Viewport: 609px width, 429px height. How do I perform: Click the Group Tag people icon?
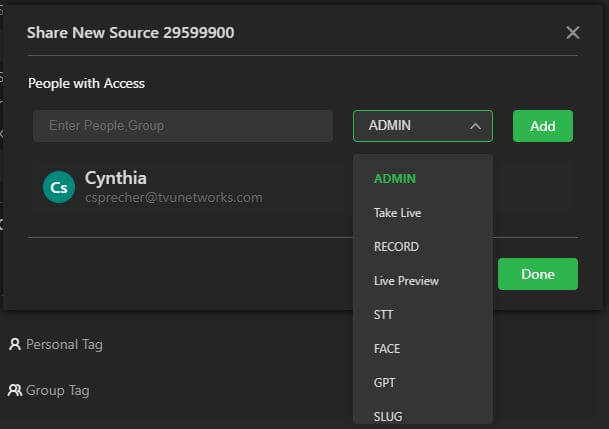(x=15, y=390)
